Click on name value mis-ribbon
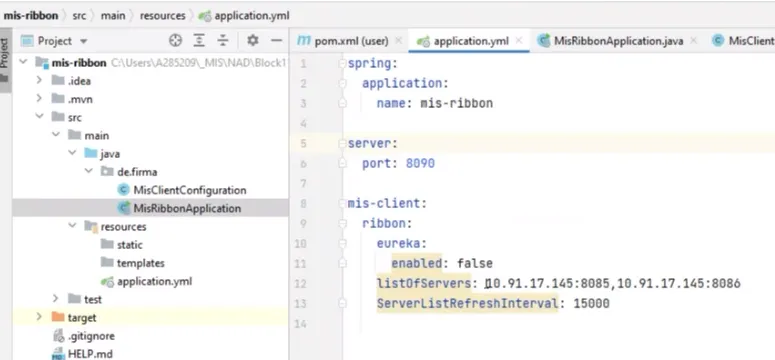This screenshot has height=360, width=775. click(456, 103)
